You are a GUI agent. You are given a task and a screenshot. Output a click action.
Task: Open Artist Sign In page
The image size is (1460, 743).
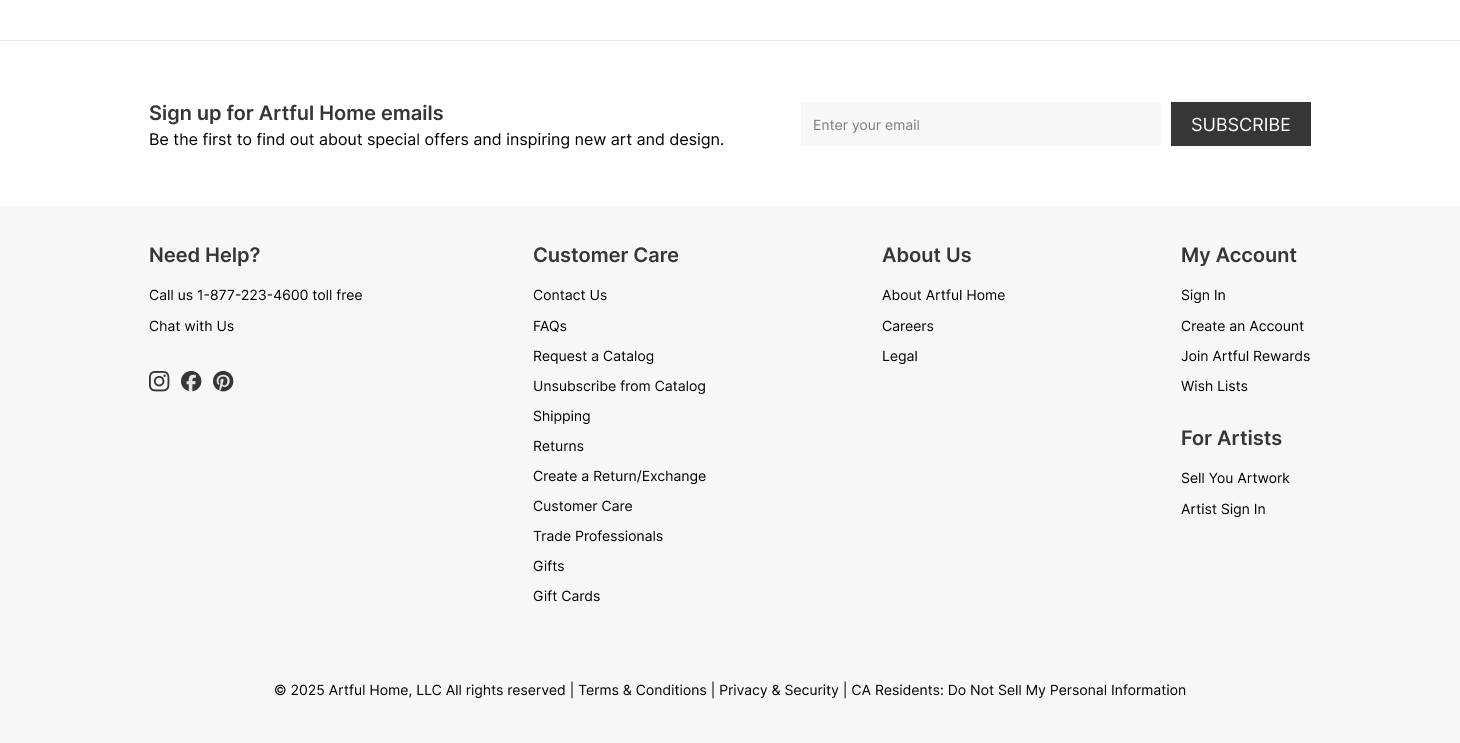pyautogui.click(x=1223, y=509)
